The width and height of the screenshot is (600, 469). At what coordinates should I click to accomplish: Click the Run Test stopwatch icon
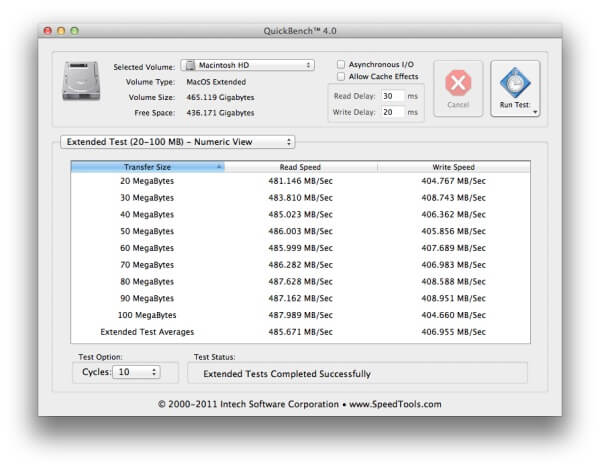pos(515,83)
